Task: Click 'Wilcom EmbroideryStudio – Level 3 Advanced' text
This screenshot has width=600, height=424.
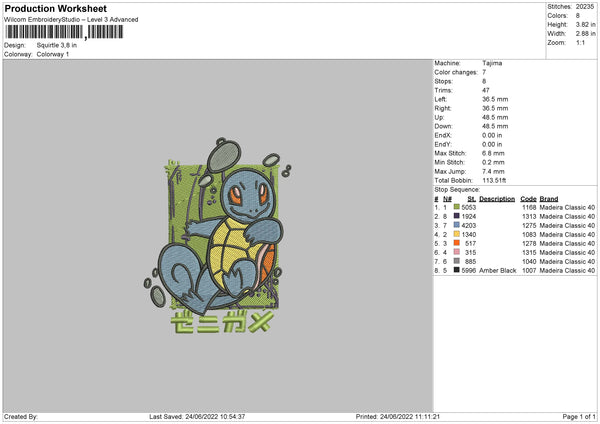Action: pyautogui.click(x=71, y=20)
